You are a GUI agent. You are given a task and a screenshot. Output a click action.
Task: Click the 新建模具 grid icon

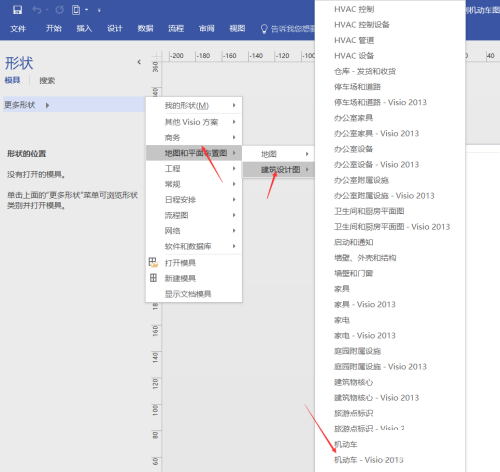coord(153,278)
